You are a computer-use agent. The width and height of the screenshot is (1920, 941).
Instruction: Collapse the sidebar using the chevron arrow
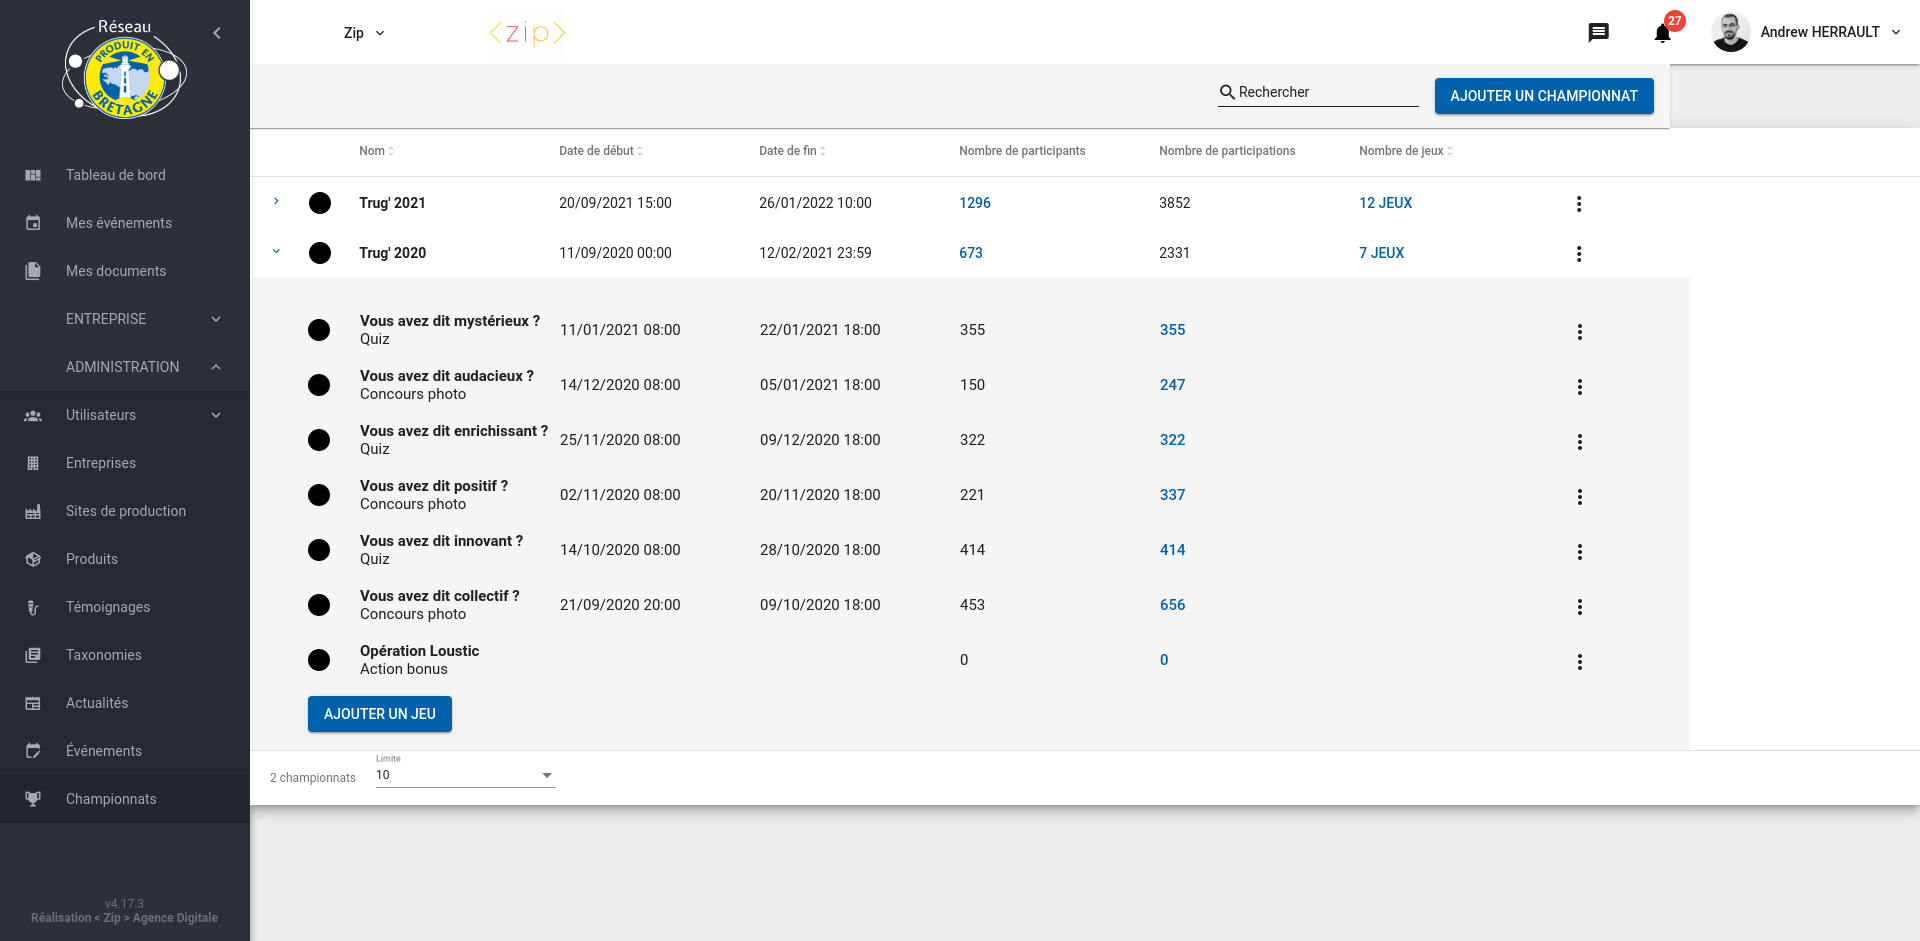click(217, 33)
